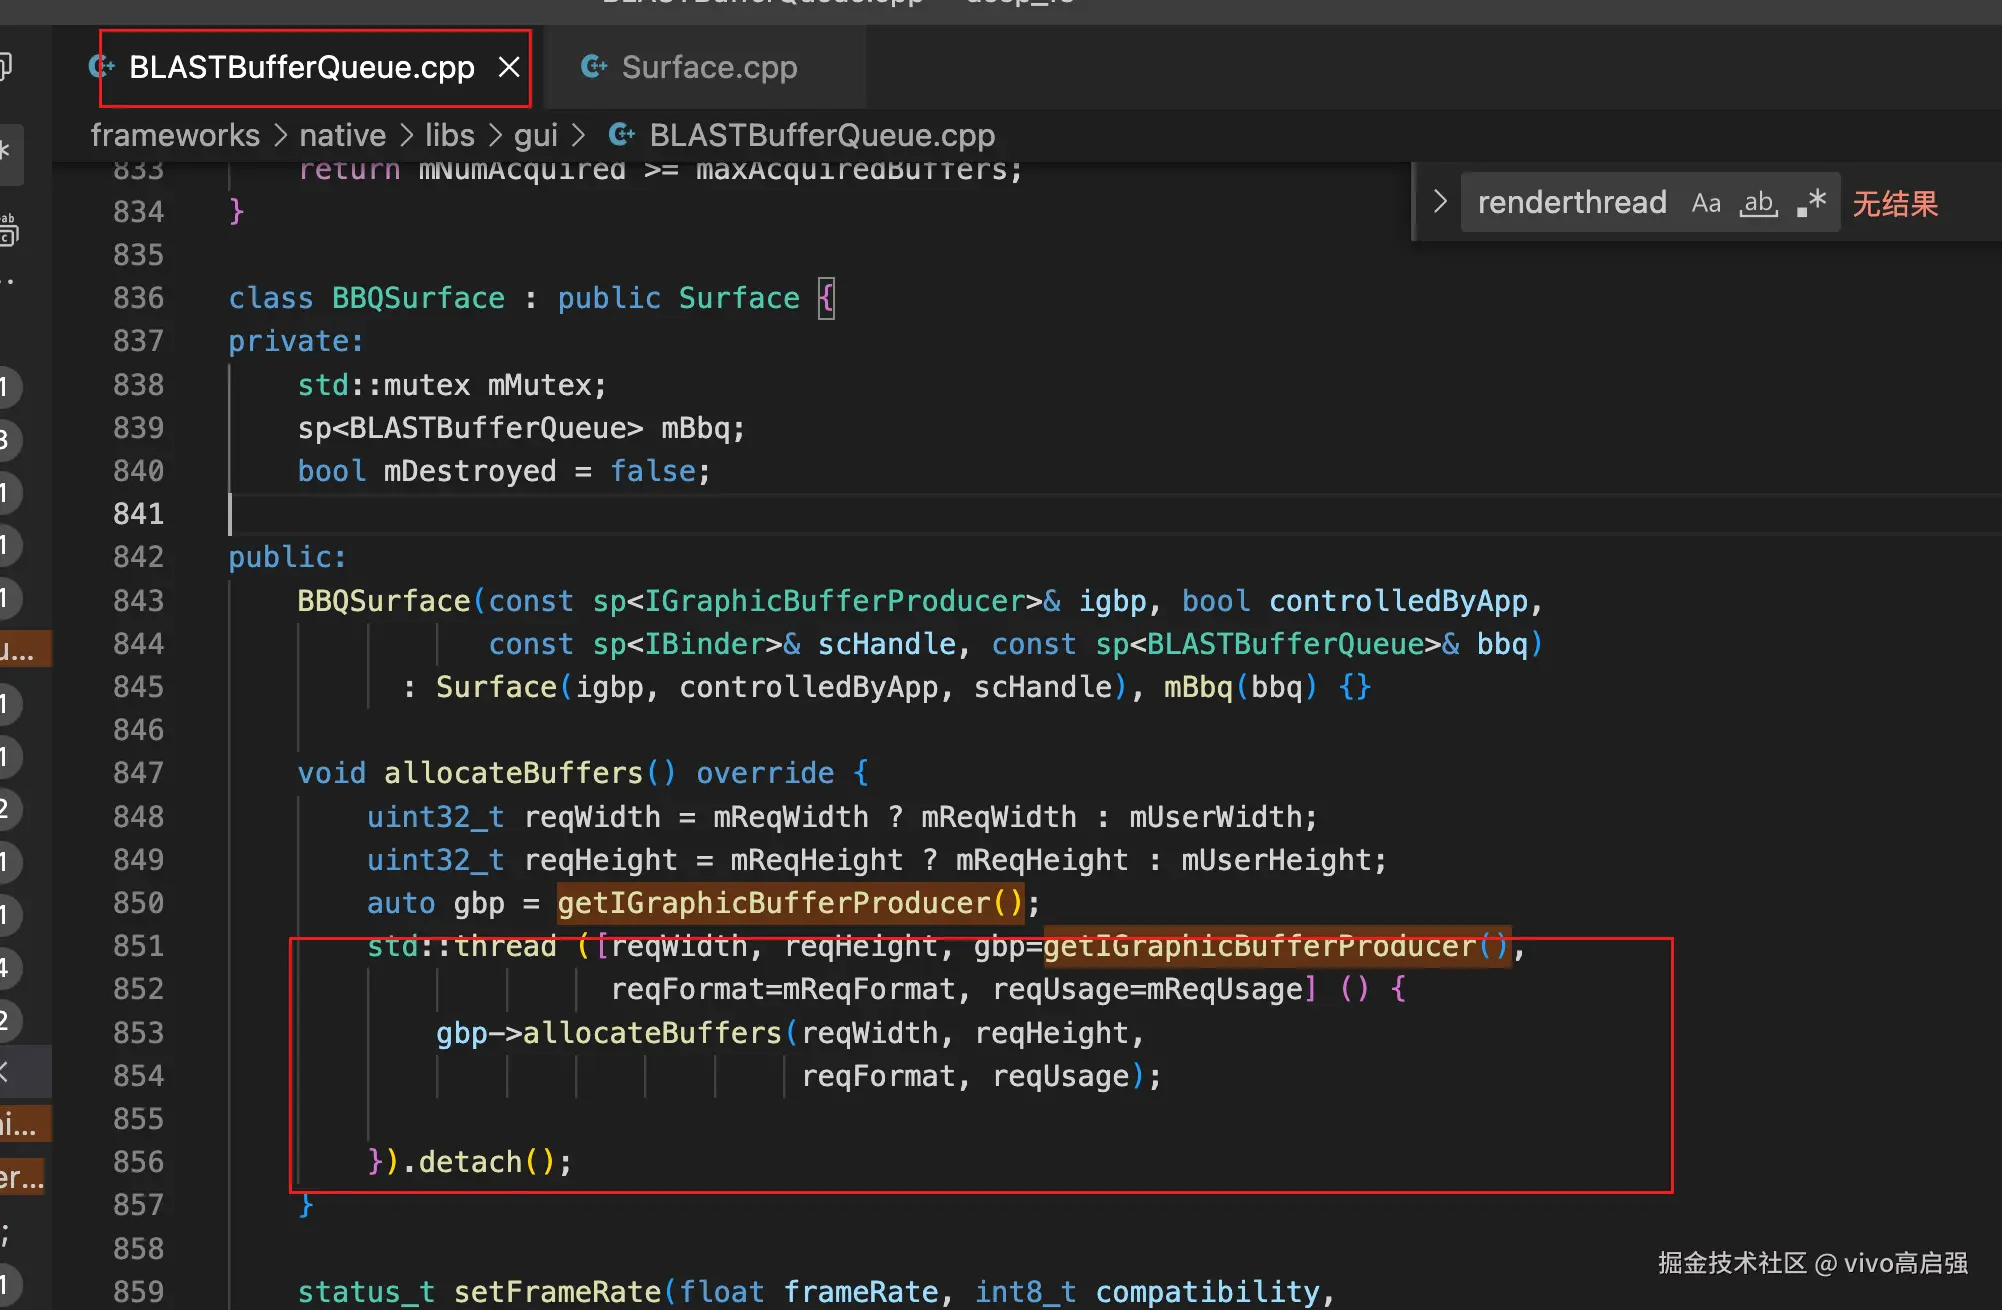
Task: Open the frameworks breadcrumb dropdown
Action: pyautogui.click(x=175, y=135)
